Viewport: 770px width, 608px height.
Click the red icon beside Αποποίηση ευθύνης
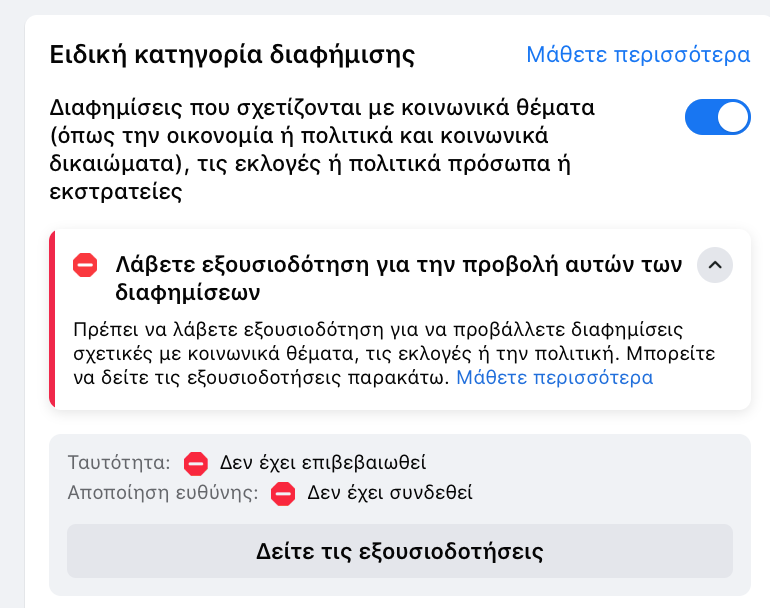(x=284, y=492)
